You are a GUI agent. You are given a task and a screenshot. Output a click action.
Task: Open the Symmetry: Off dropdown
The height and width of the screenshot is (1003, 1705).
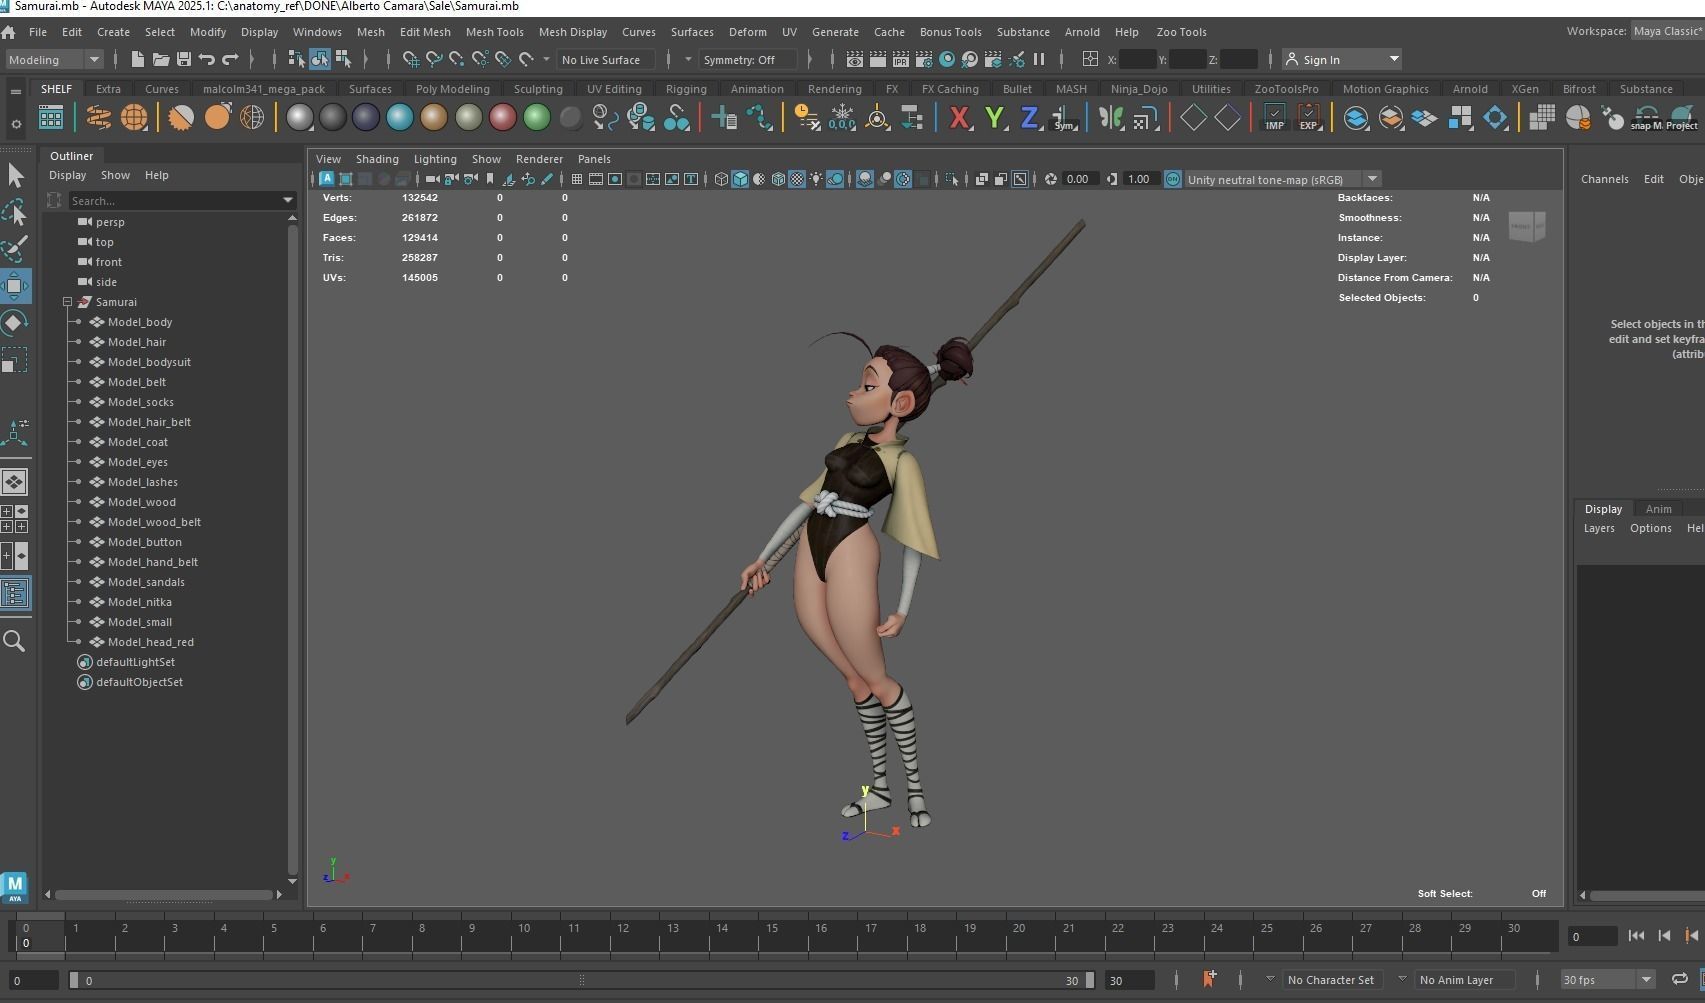coord(748,60)
